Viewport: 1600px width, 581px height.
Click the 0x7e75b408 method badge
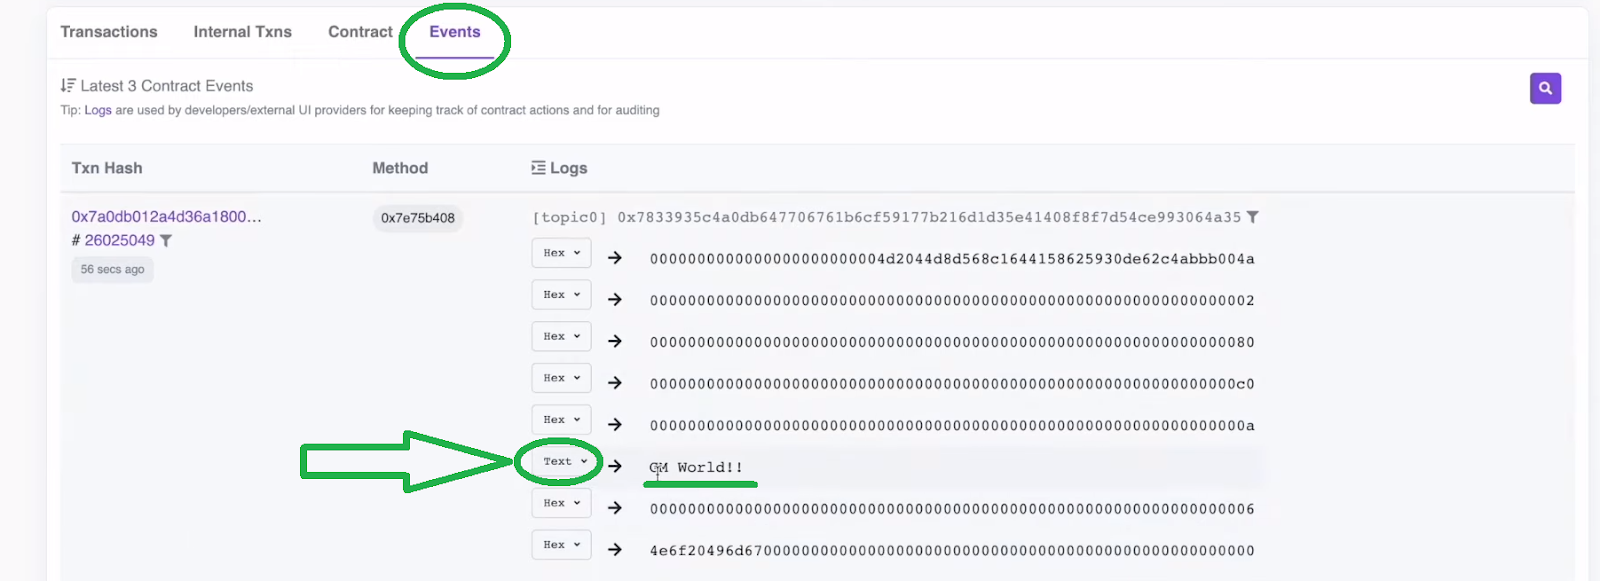418,218
